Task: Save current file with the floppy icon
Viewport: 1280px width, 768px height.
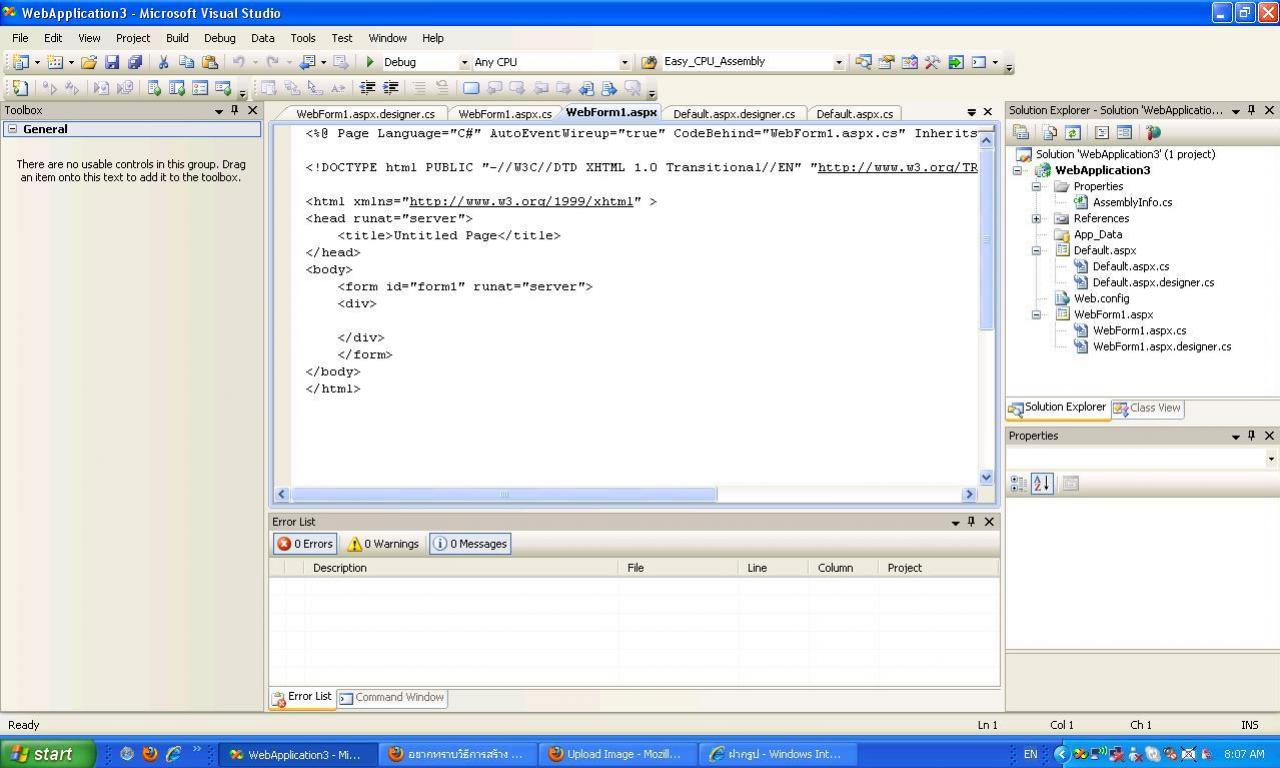Action: pos(112,62)
